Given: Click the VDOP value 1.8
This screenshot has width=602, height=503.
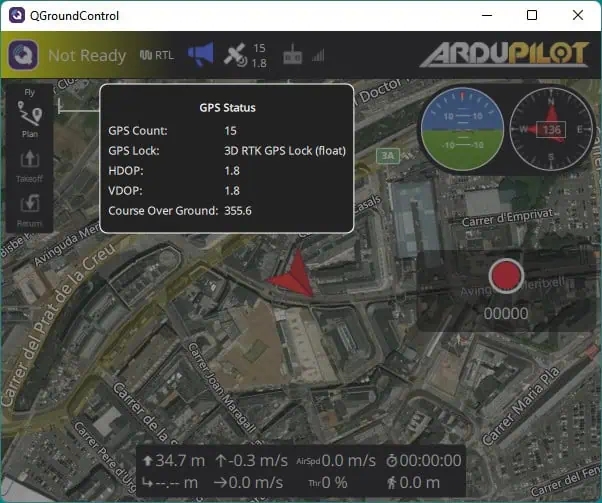Looking at the screenshot, I should pyautogui.click(x=232, y=191).
